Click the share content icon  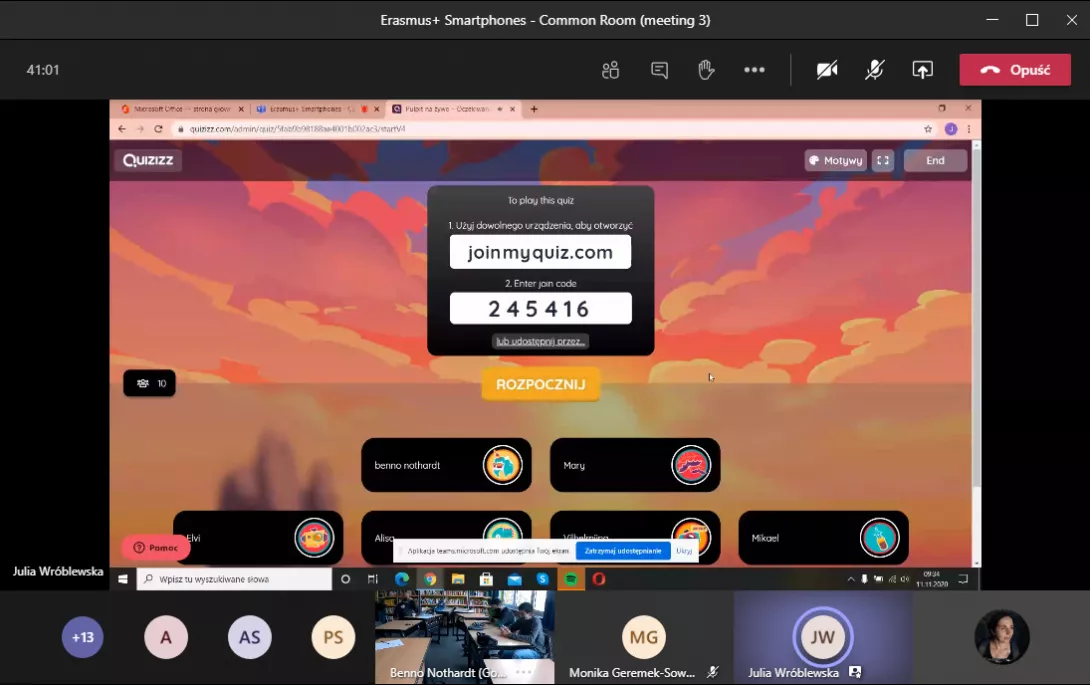point(922,70)
